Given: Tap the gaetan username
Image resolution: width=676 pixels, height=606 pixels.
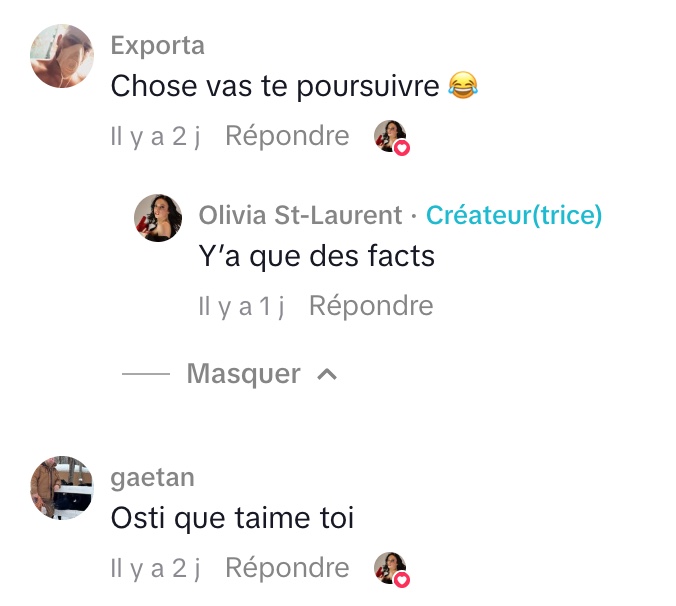Looking at the screenshot, I should (153, 478).
